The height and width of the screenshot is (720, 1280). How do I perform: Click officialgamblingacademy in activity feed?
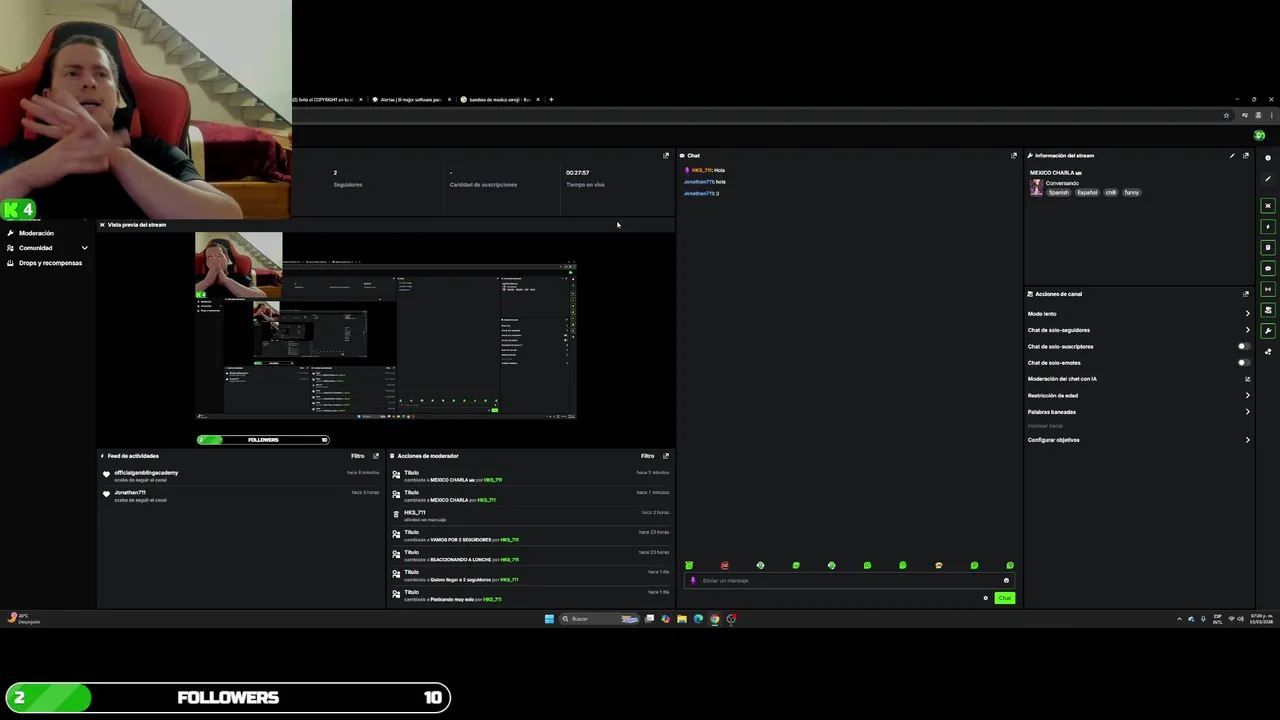[x=146, y=473]
